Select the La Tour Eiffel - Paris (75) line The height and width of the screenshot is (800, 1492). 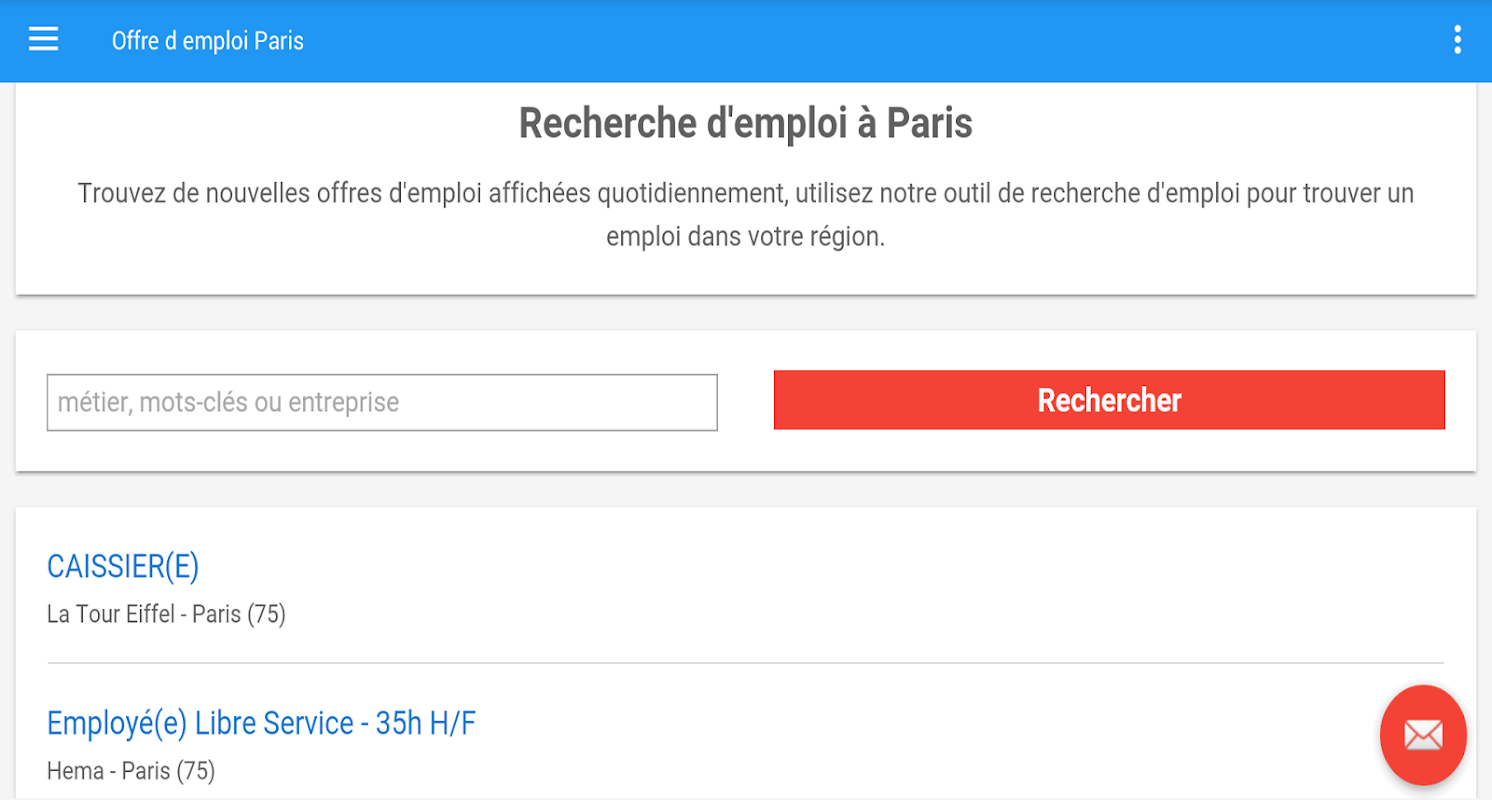click(166, 614)
